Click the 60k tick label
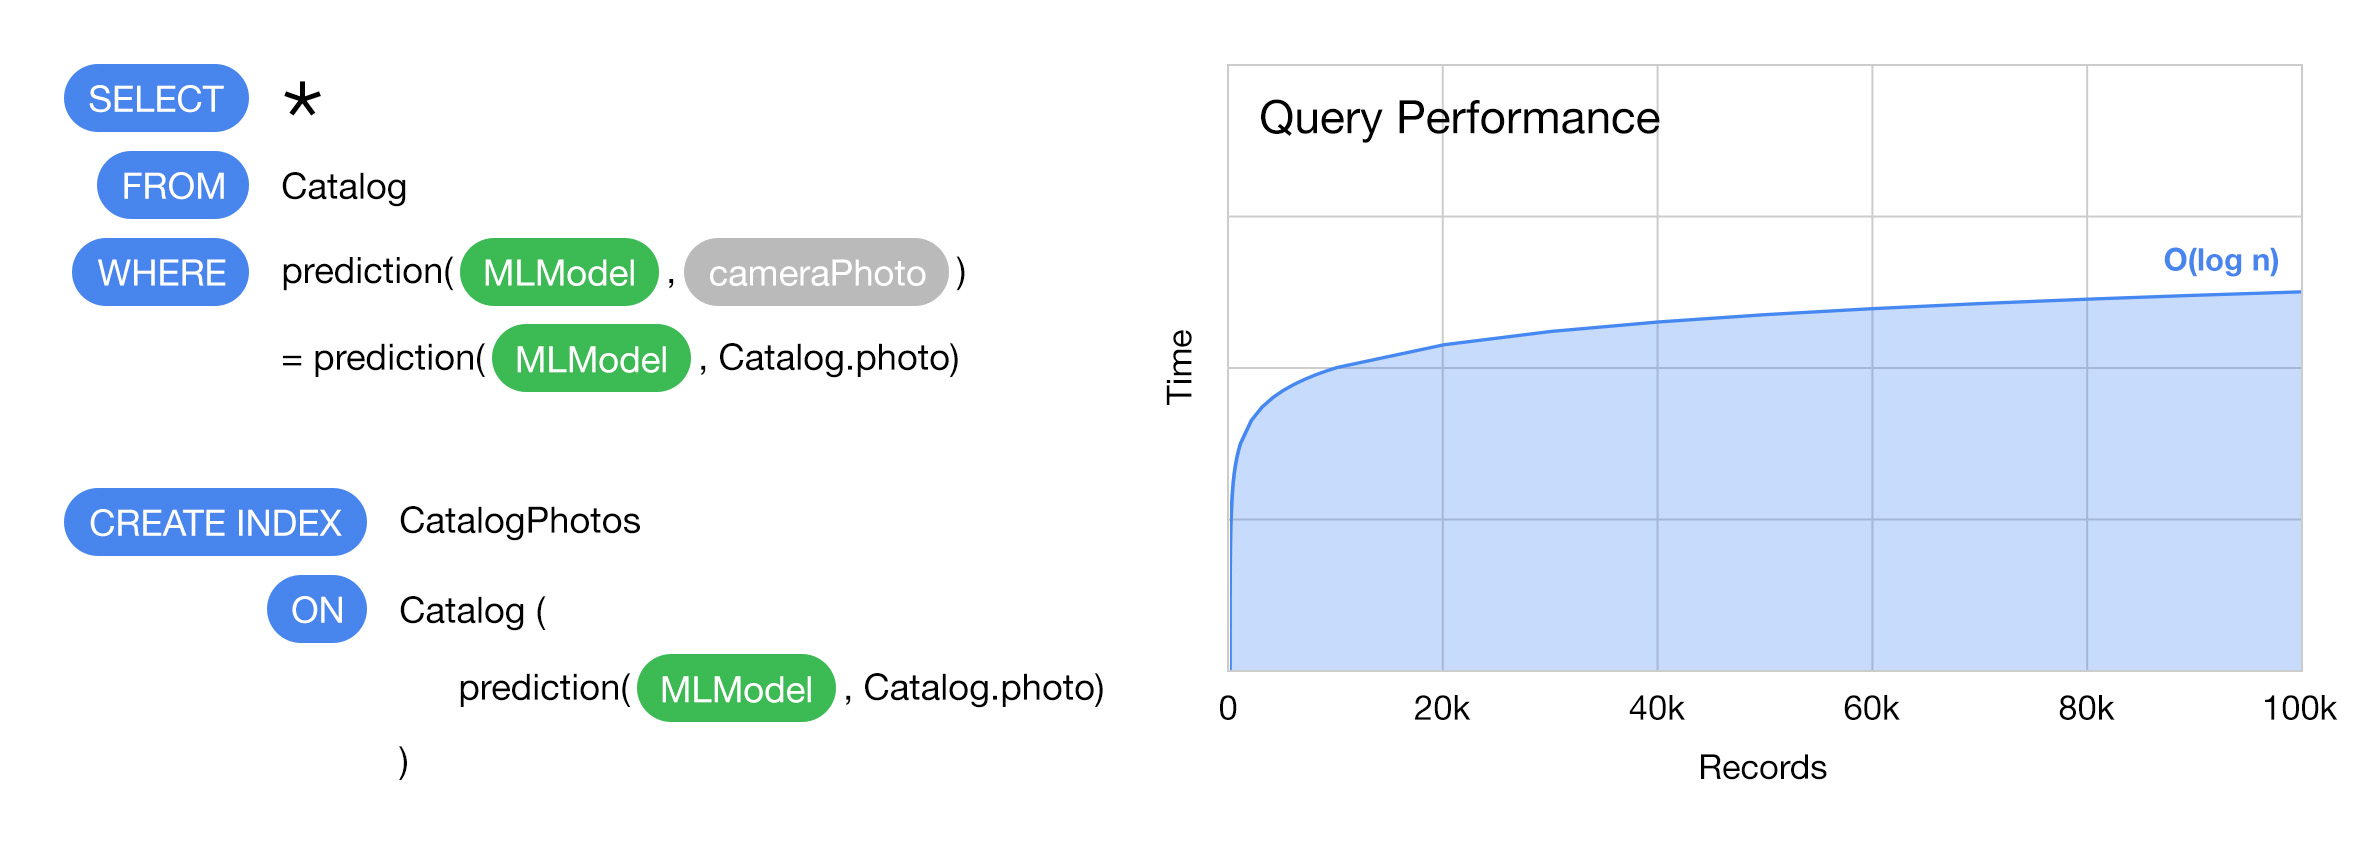Image resolution: width=2367 pixels, height=844 pixels. (x=1871, y=709)
